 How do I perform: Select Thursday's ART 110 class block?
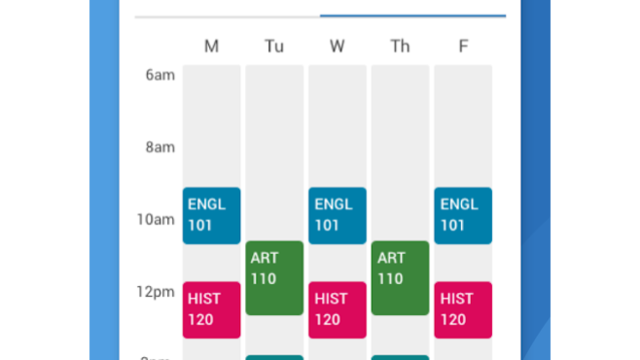(400, 278)
